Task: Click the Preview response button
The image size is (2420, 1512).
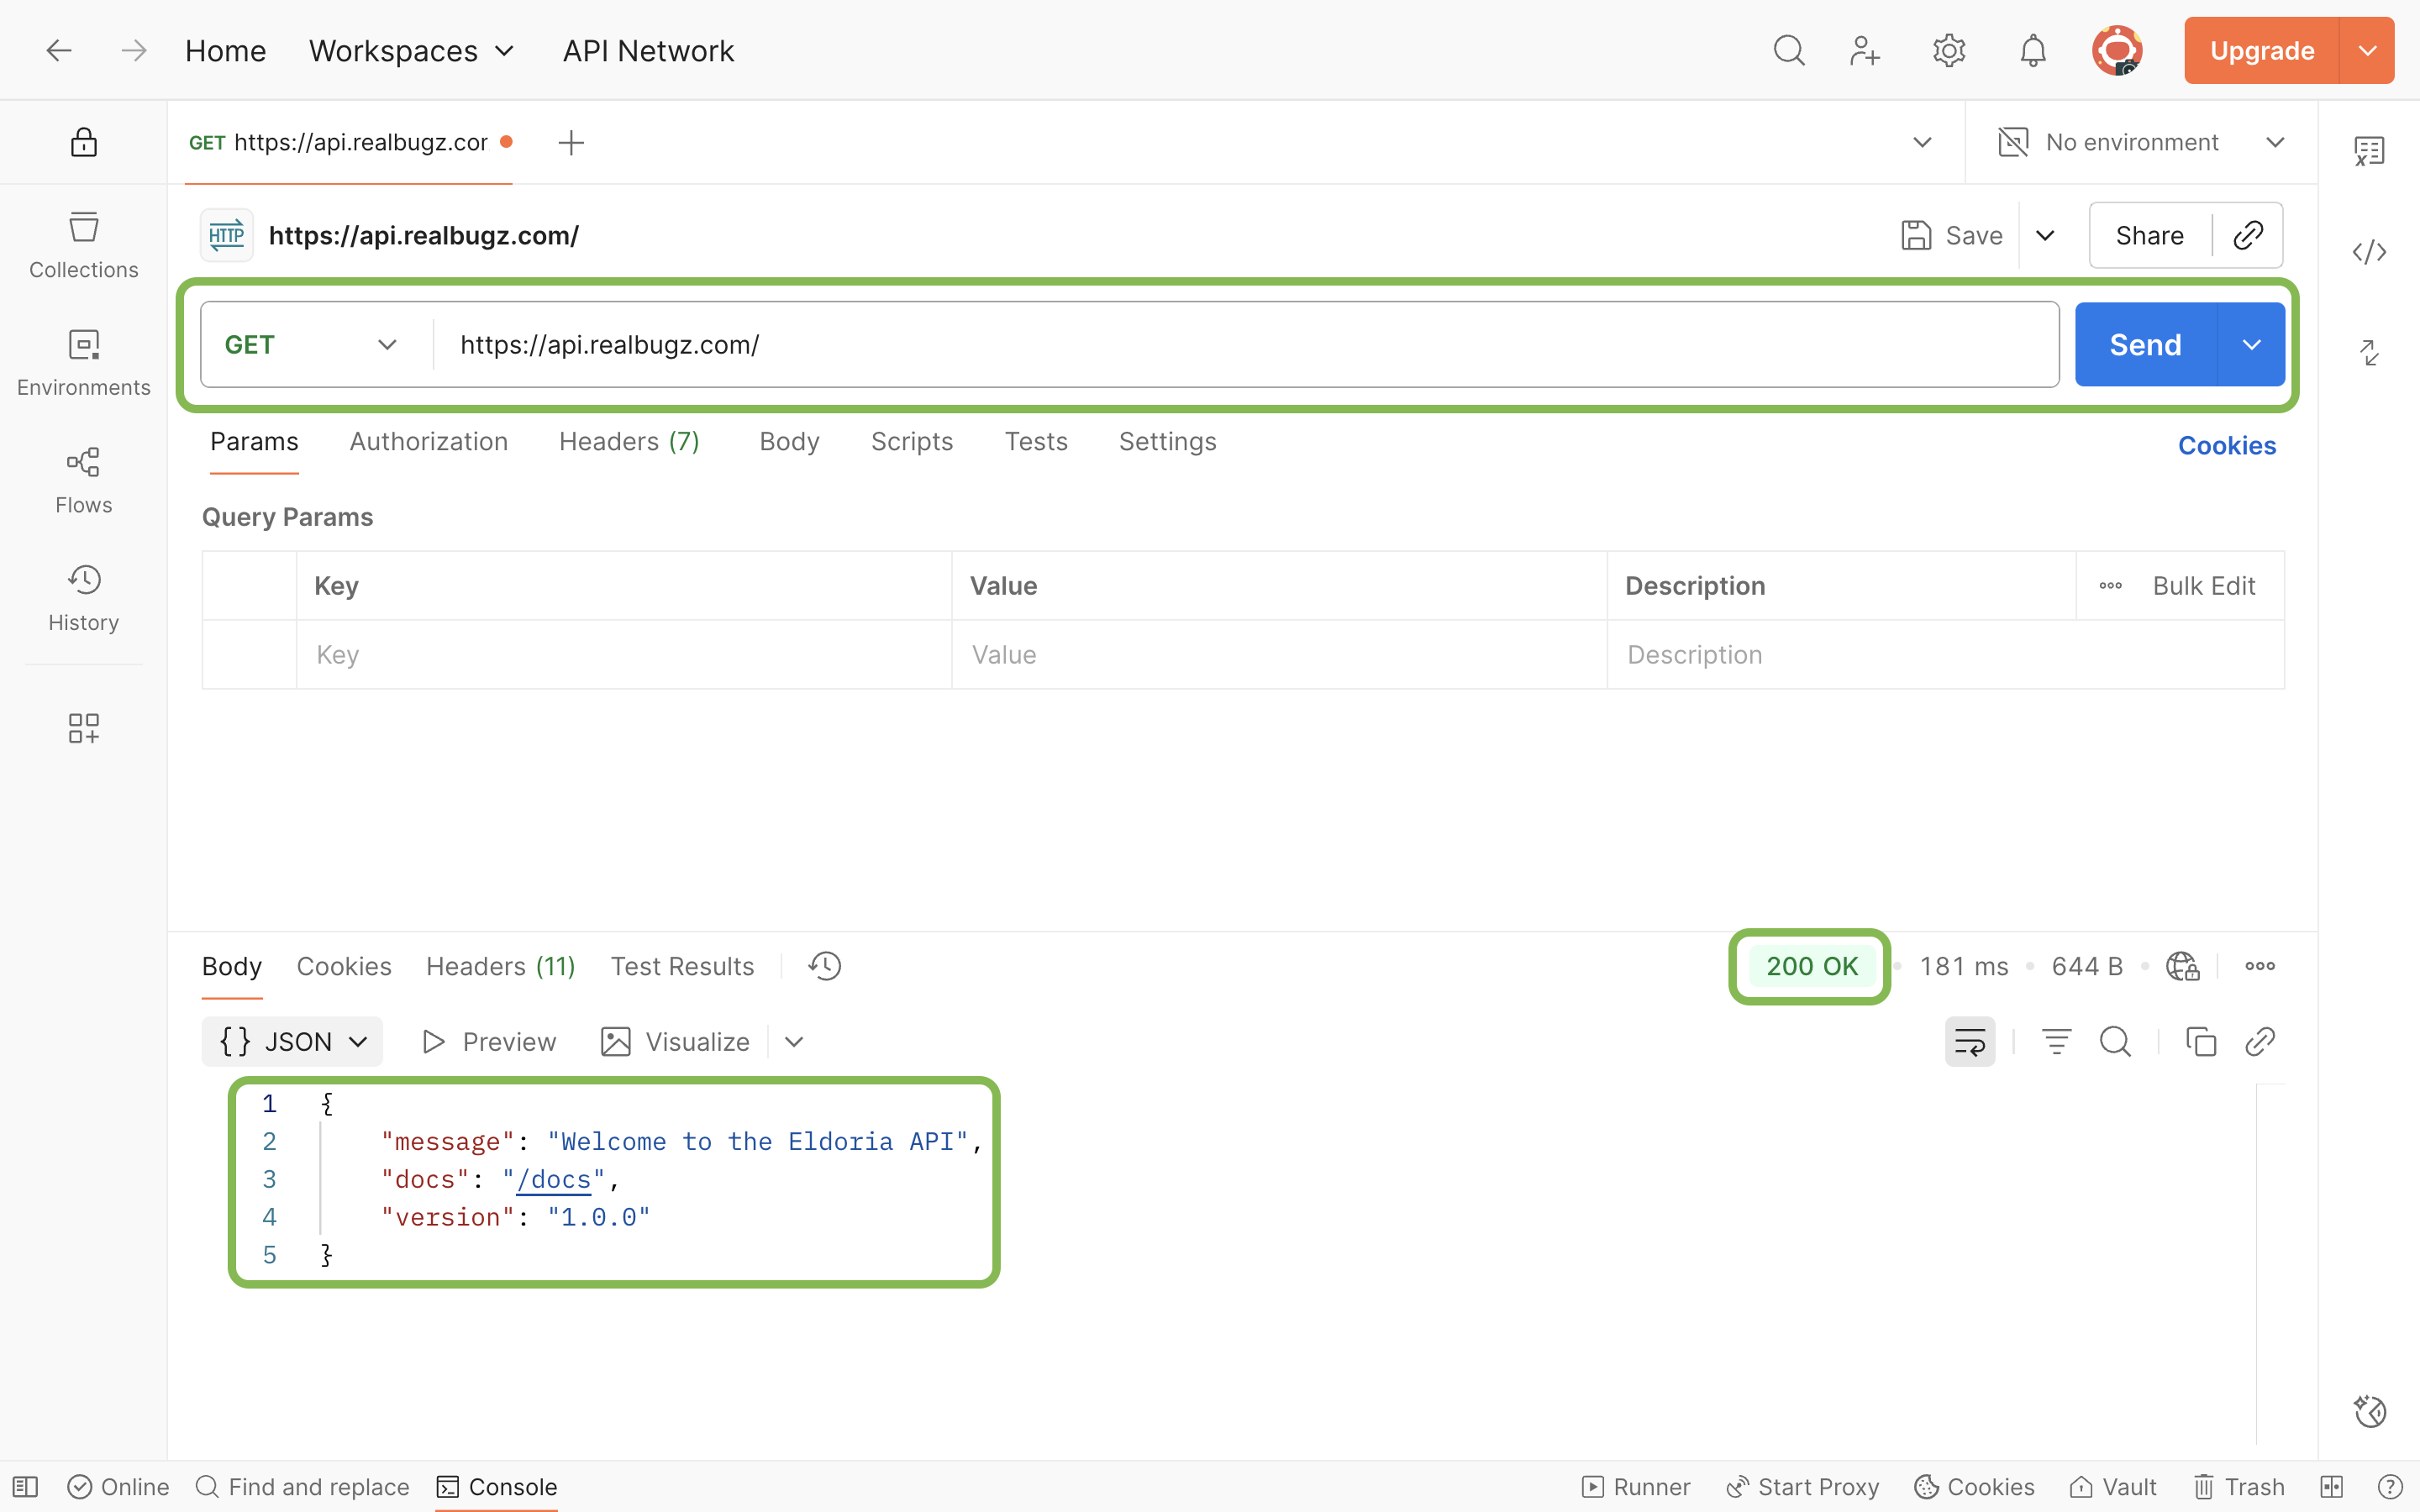Action: coord(489,1042)
